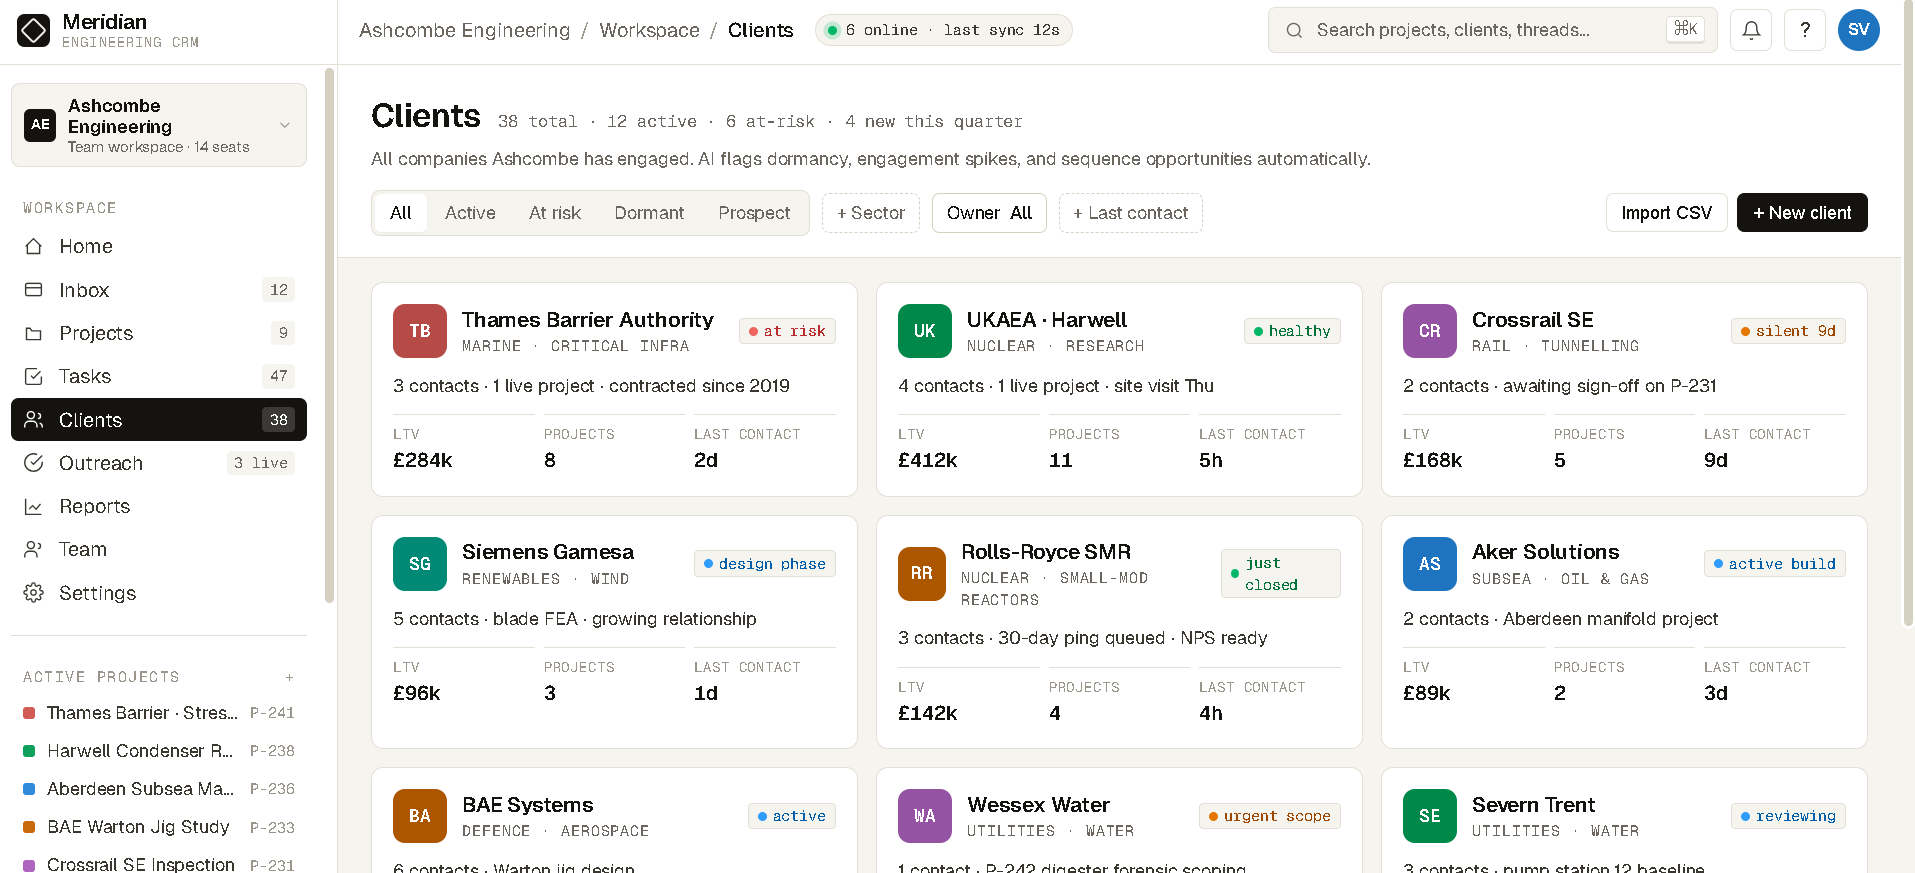Screen dimensions: 1915x873
Task: Add active project with plus icon
Action: [289, 677]
